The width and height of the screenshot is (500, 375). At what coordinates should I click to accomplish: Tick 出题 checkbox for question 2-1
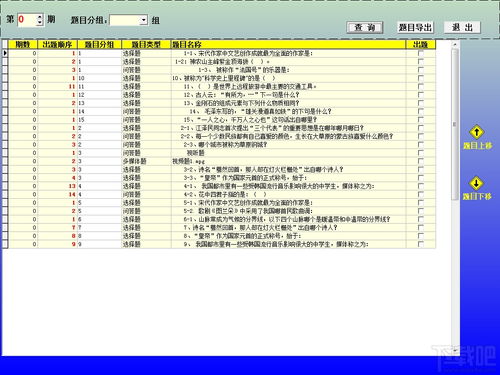[x=421, y=128]
